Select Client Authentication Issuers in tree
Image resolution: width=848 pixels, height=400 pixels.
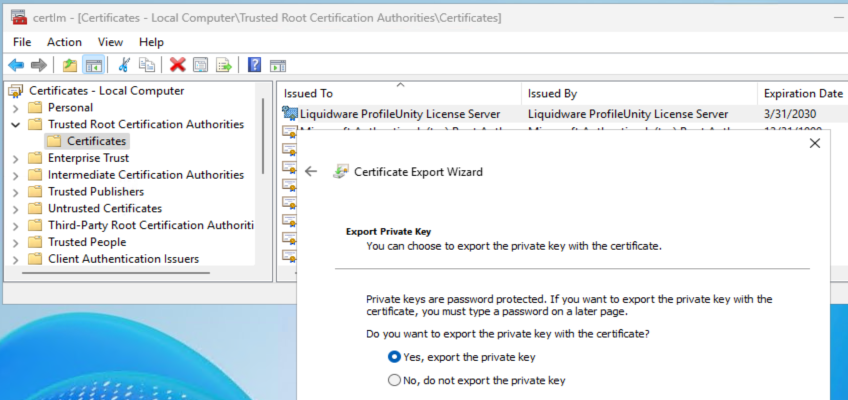[123, 258]
